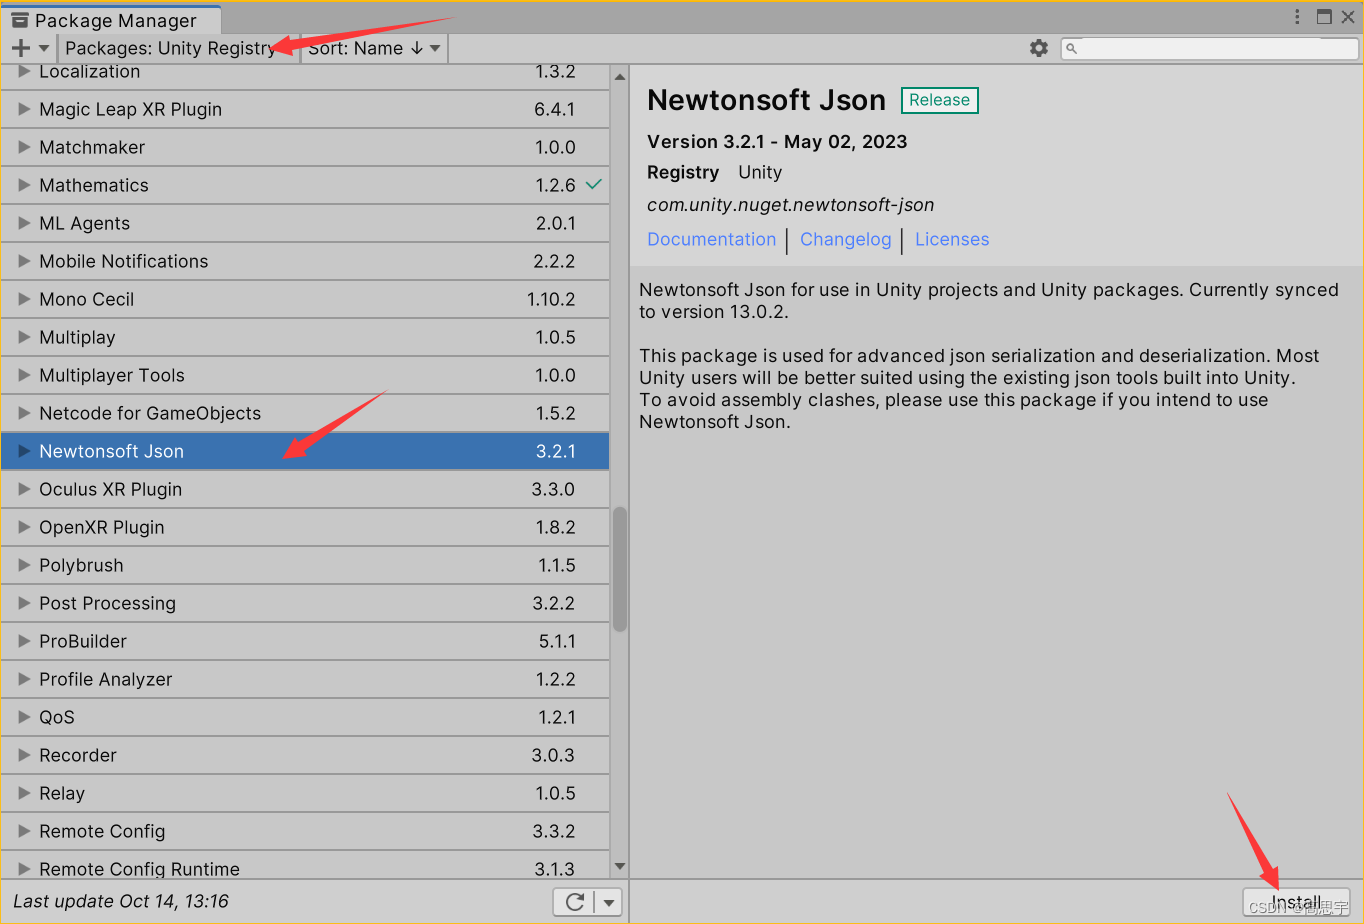This screenshot has height=924, width=1364.
Task: Open the Changelog link
Action: click(845, 239)
